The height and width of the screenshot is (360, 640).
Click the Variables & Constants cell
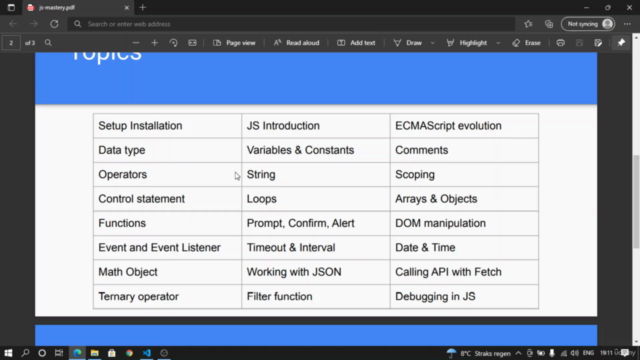pyautogui.click(x=316, y=150)
